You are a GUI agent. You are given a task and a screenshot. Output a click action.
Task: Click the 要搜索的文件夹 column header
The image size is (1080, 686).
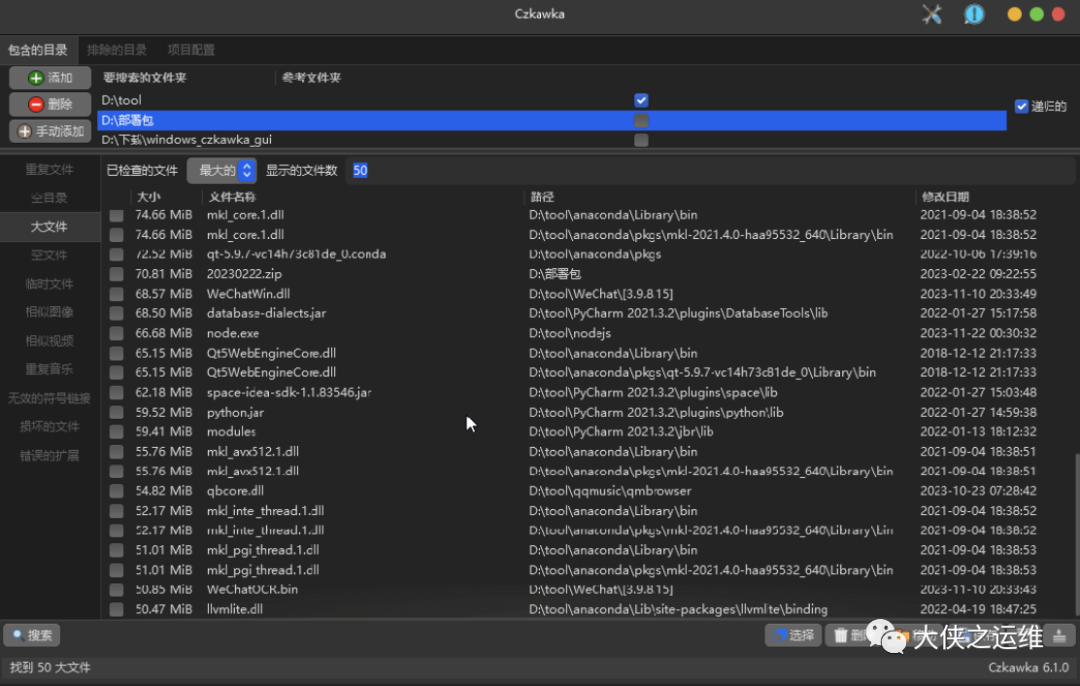point(145,78)
